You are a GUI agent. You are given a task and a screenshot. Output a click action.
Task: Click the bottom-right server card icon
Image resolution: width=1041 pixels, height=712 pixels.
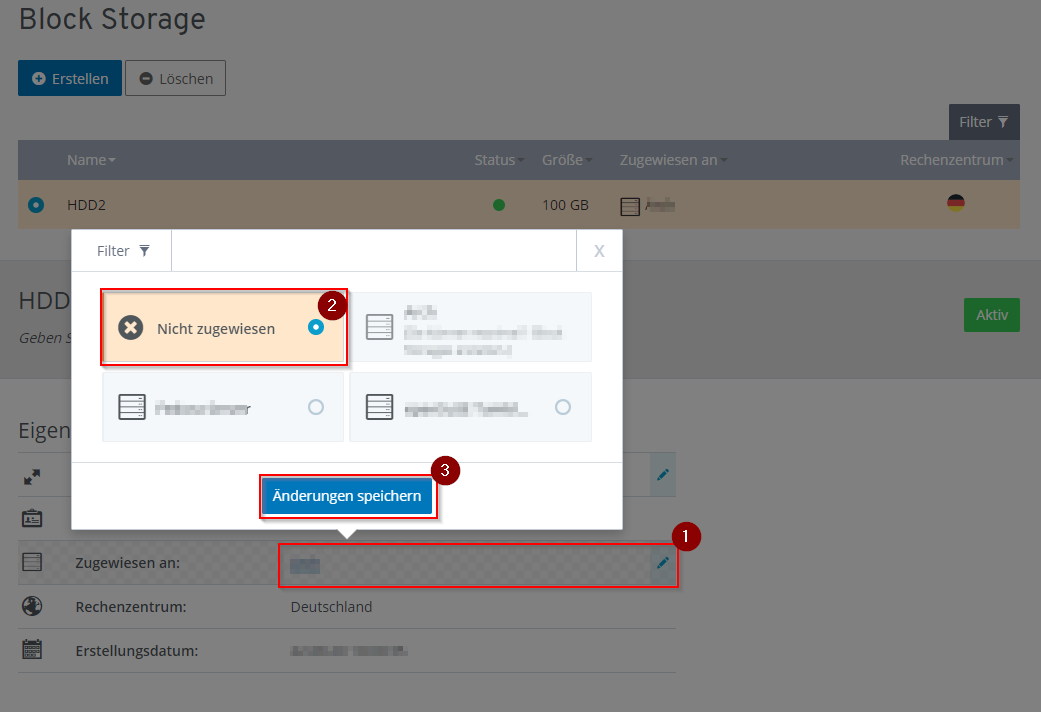point(380,407)
